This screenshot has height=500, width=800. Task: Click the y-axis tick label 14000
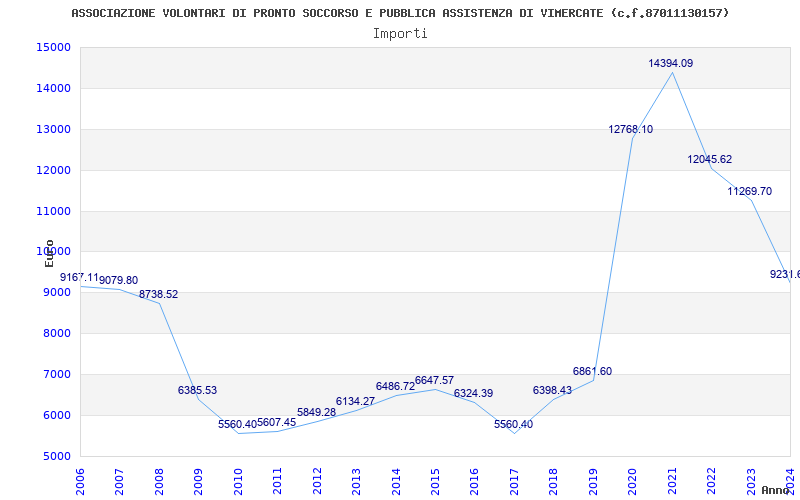53,88
